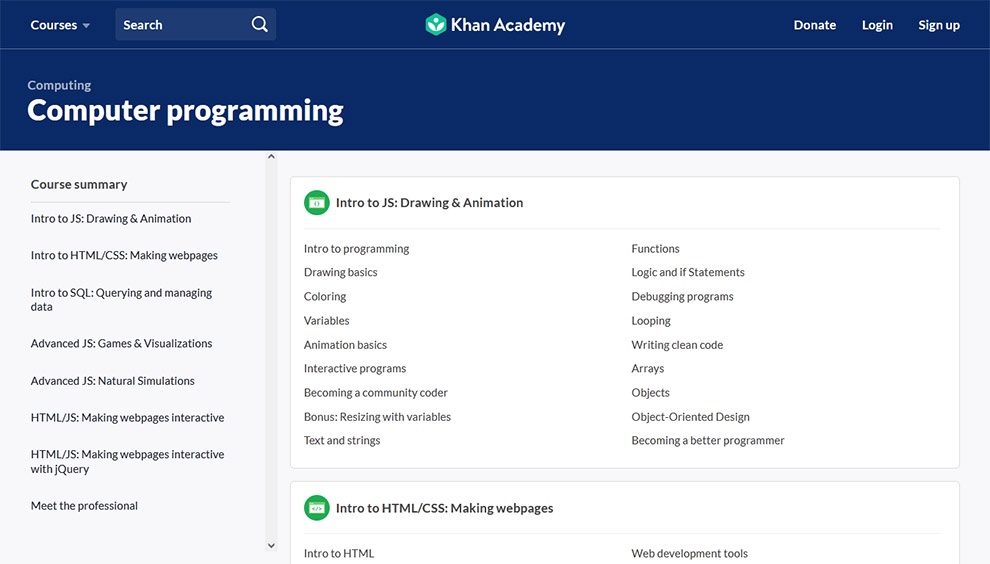Open the Intro to programming lesson
Viewport: 990px width, 564px height.
tap(356, 249)
